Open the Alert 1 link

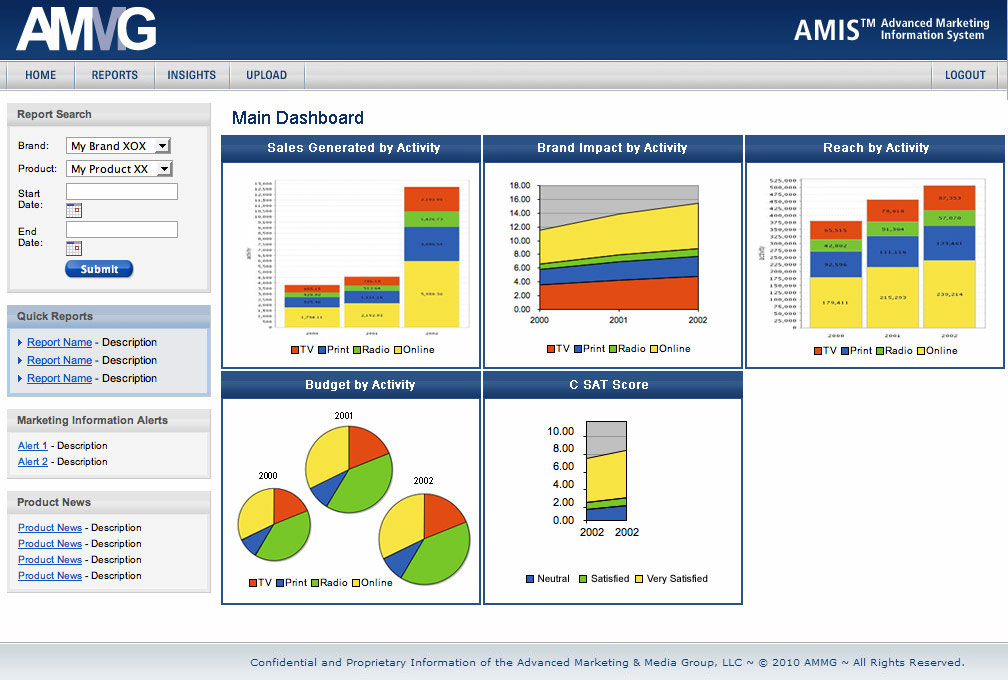[32, 446]
